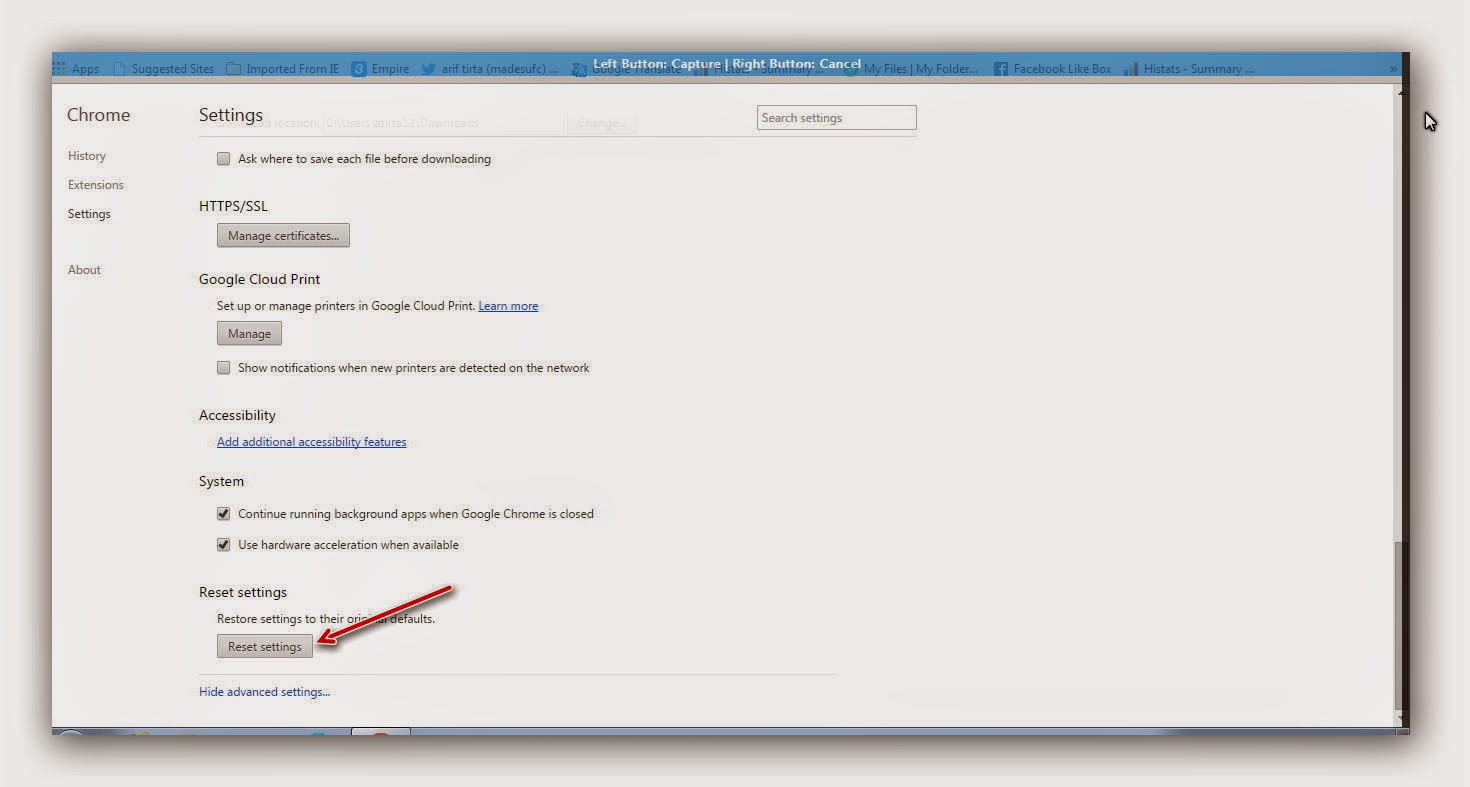Click the System section heading

pos(221,481)
